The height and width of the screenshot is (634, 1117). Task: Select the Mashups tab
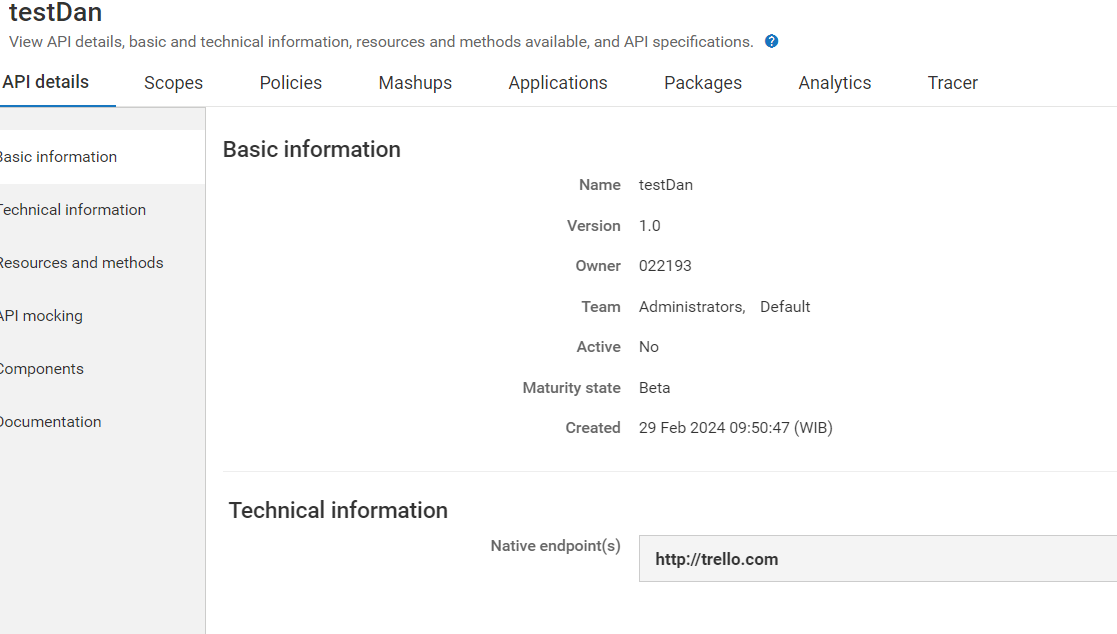tap(415, 83)
